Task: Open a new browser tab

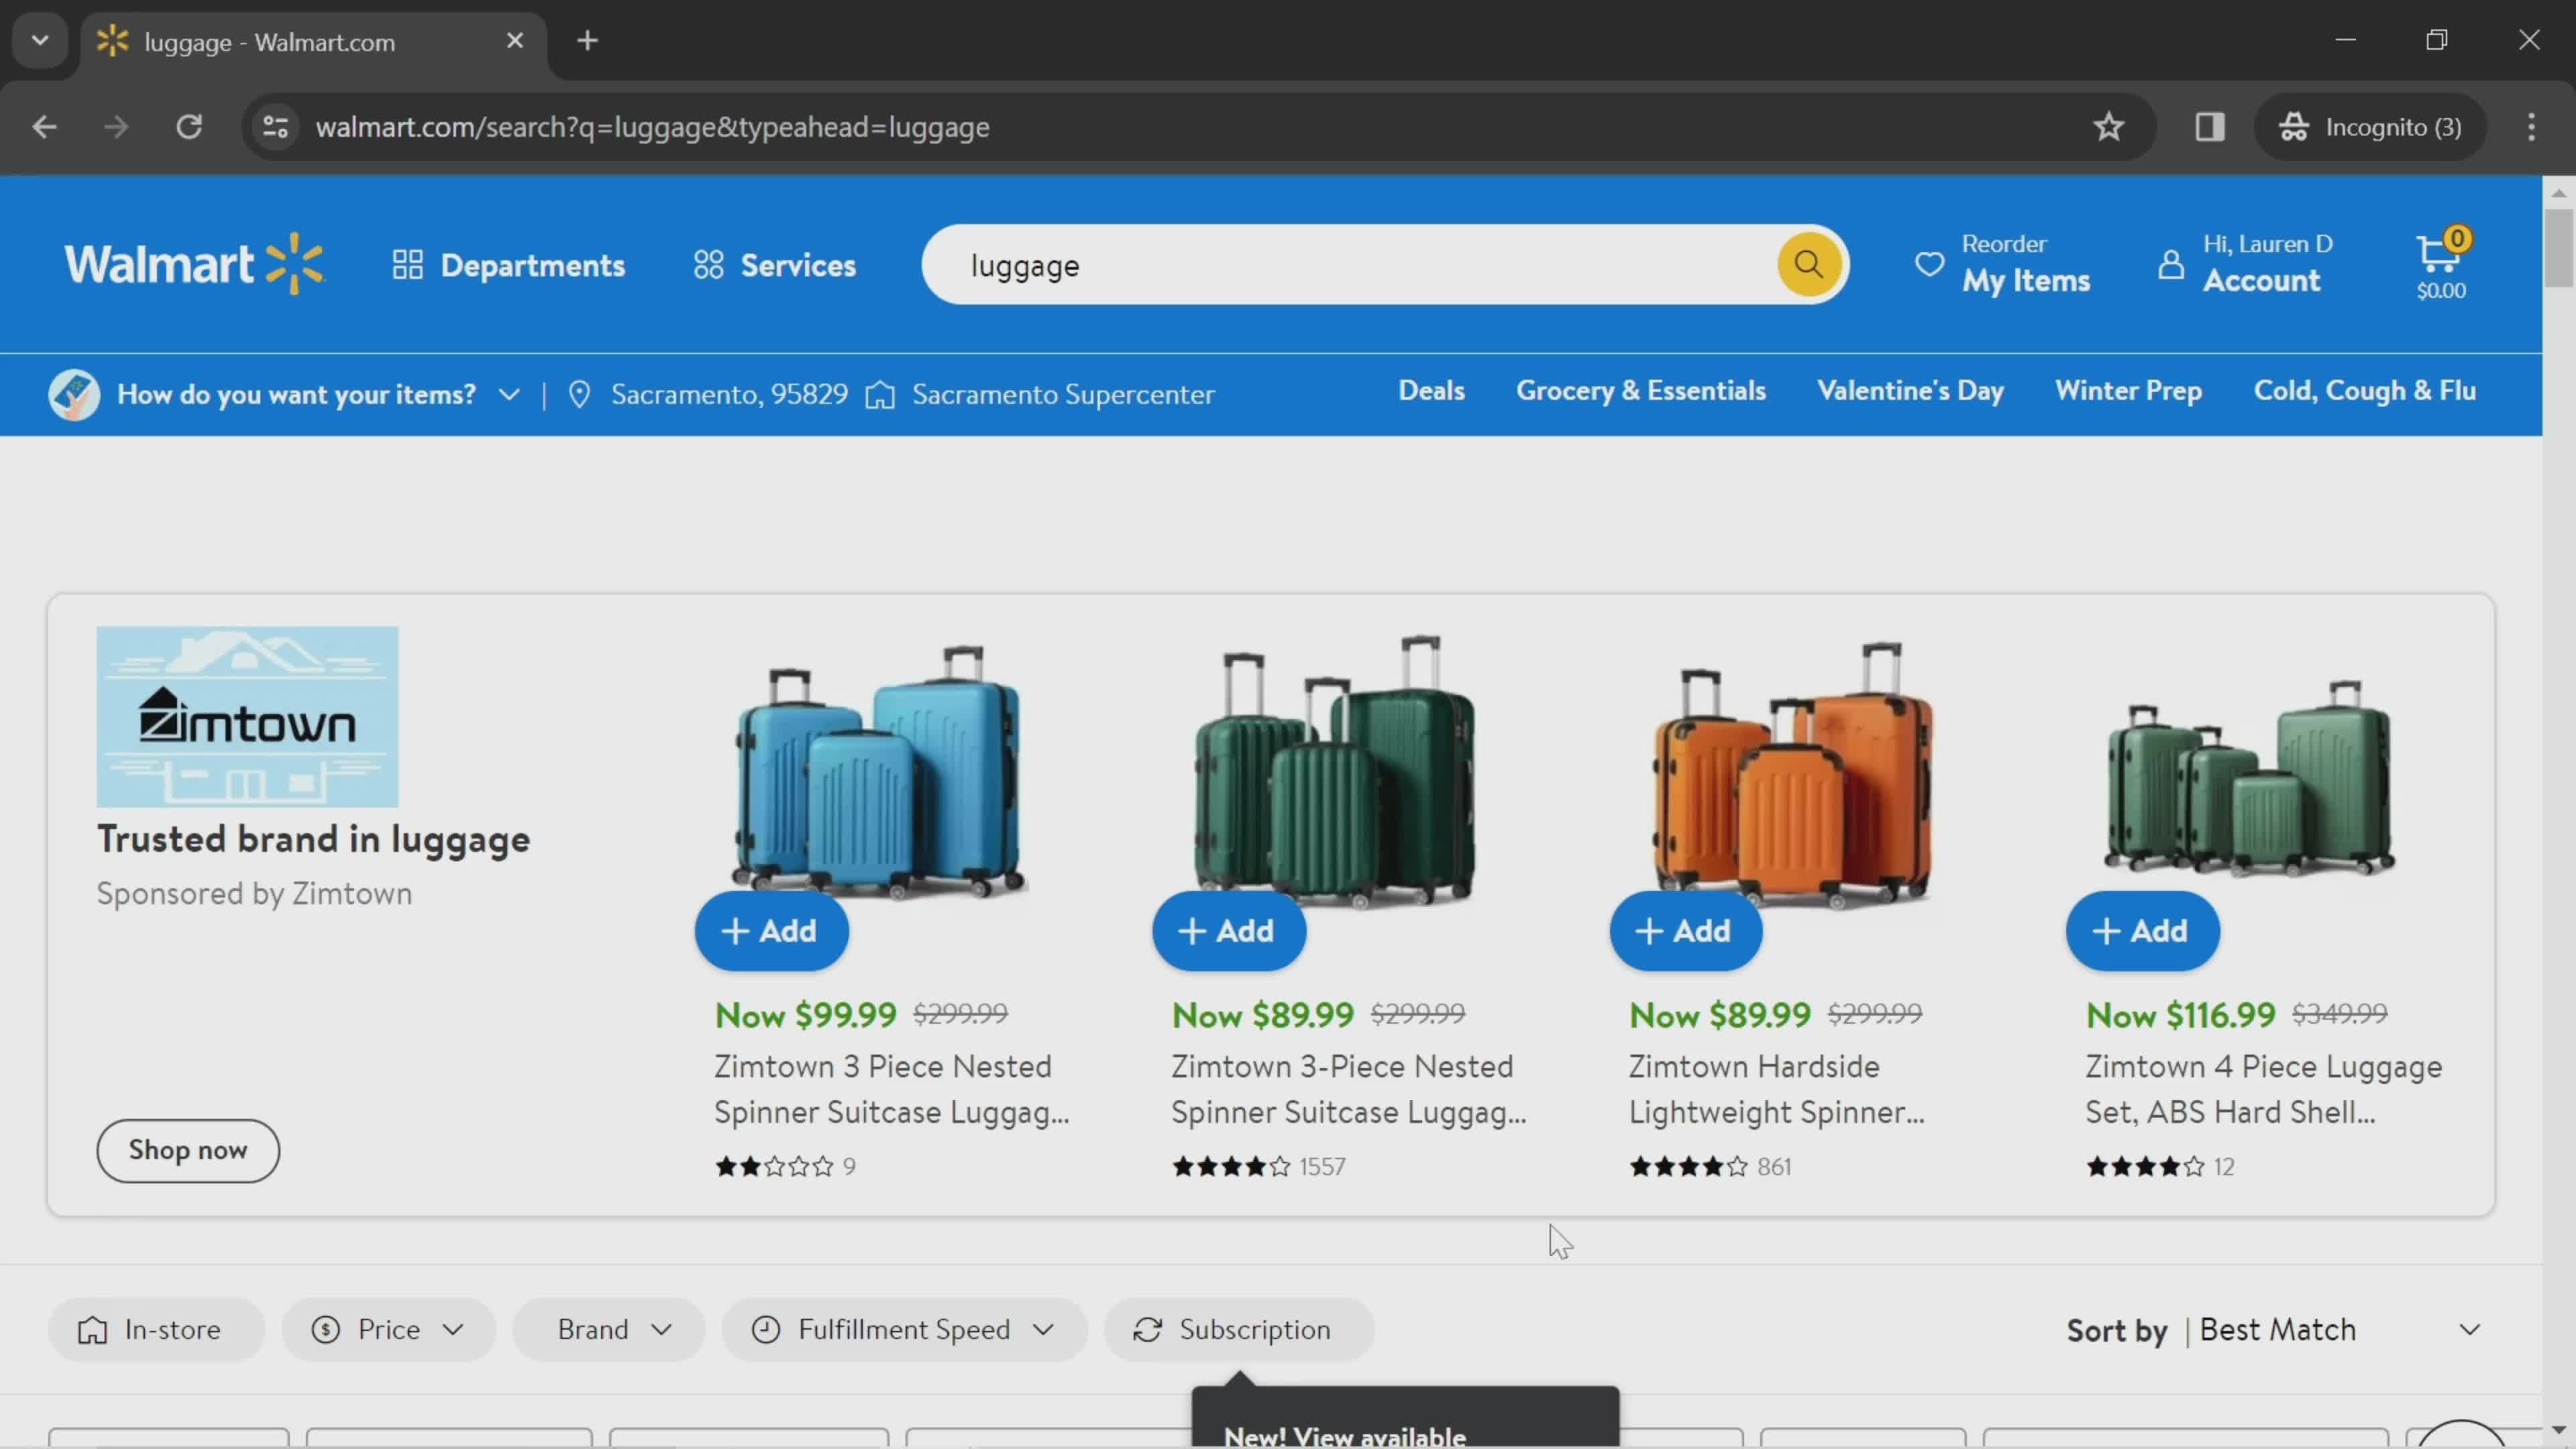Action: click(x=588, y=41)
